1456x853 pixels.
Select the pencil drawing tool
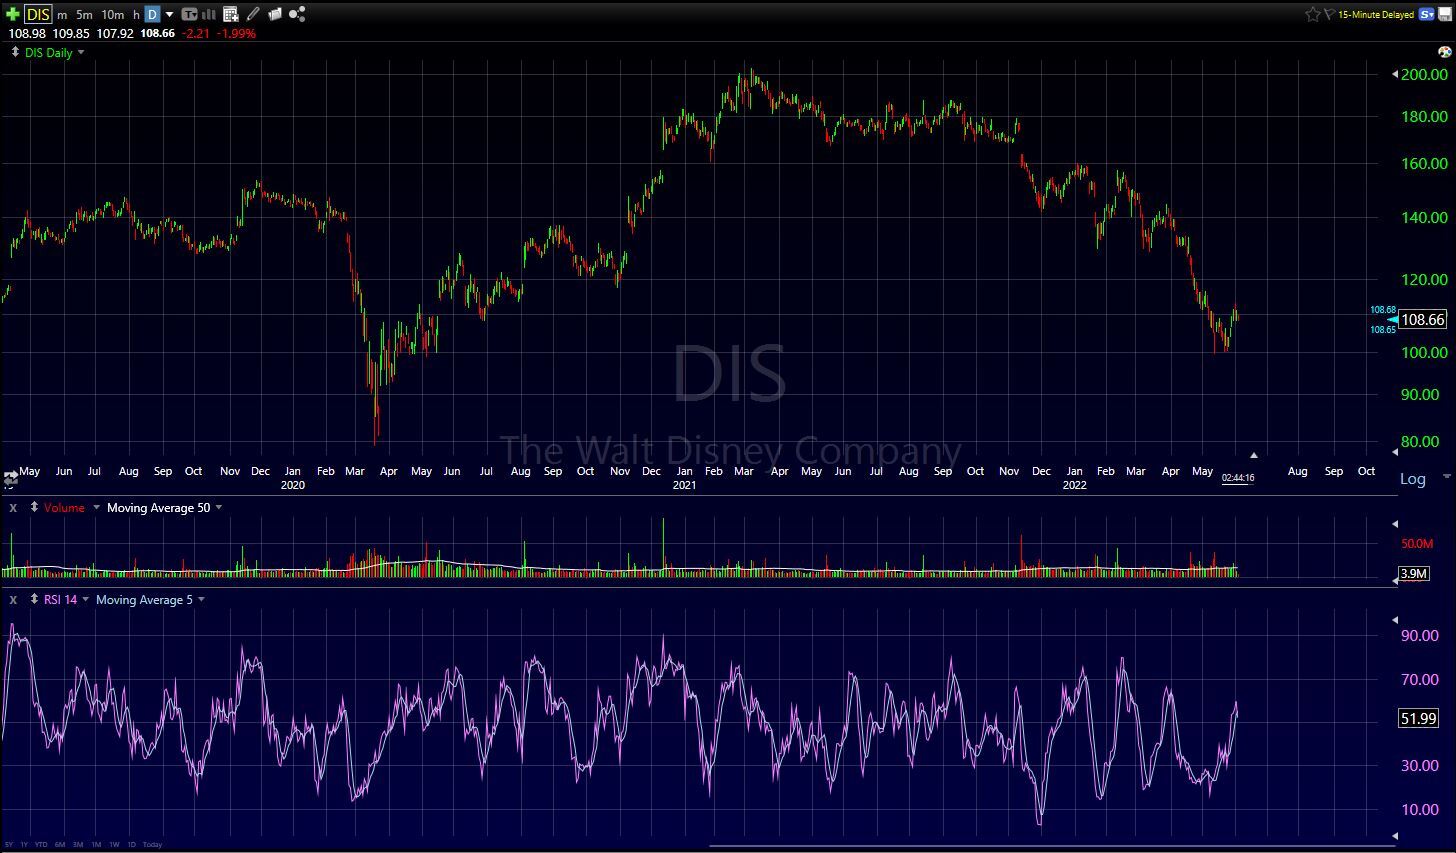tap(253, 14)
